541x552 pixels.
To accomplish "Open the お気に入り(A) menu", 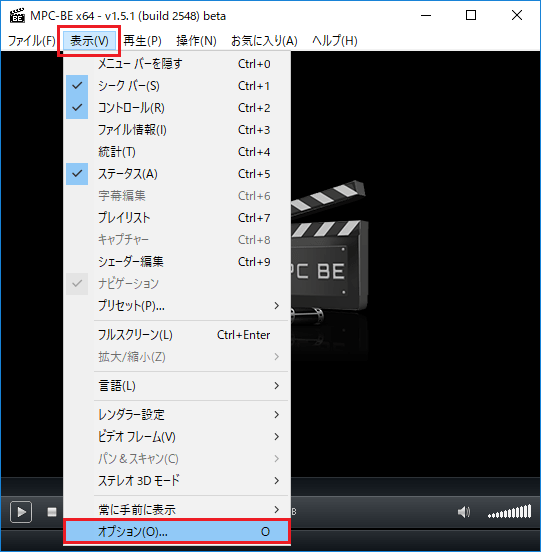I will click(264, 41).
